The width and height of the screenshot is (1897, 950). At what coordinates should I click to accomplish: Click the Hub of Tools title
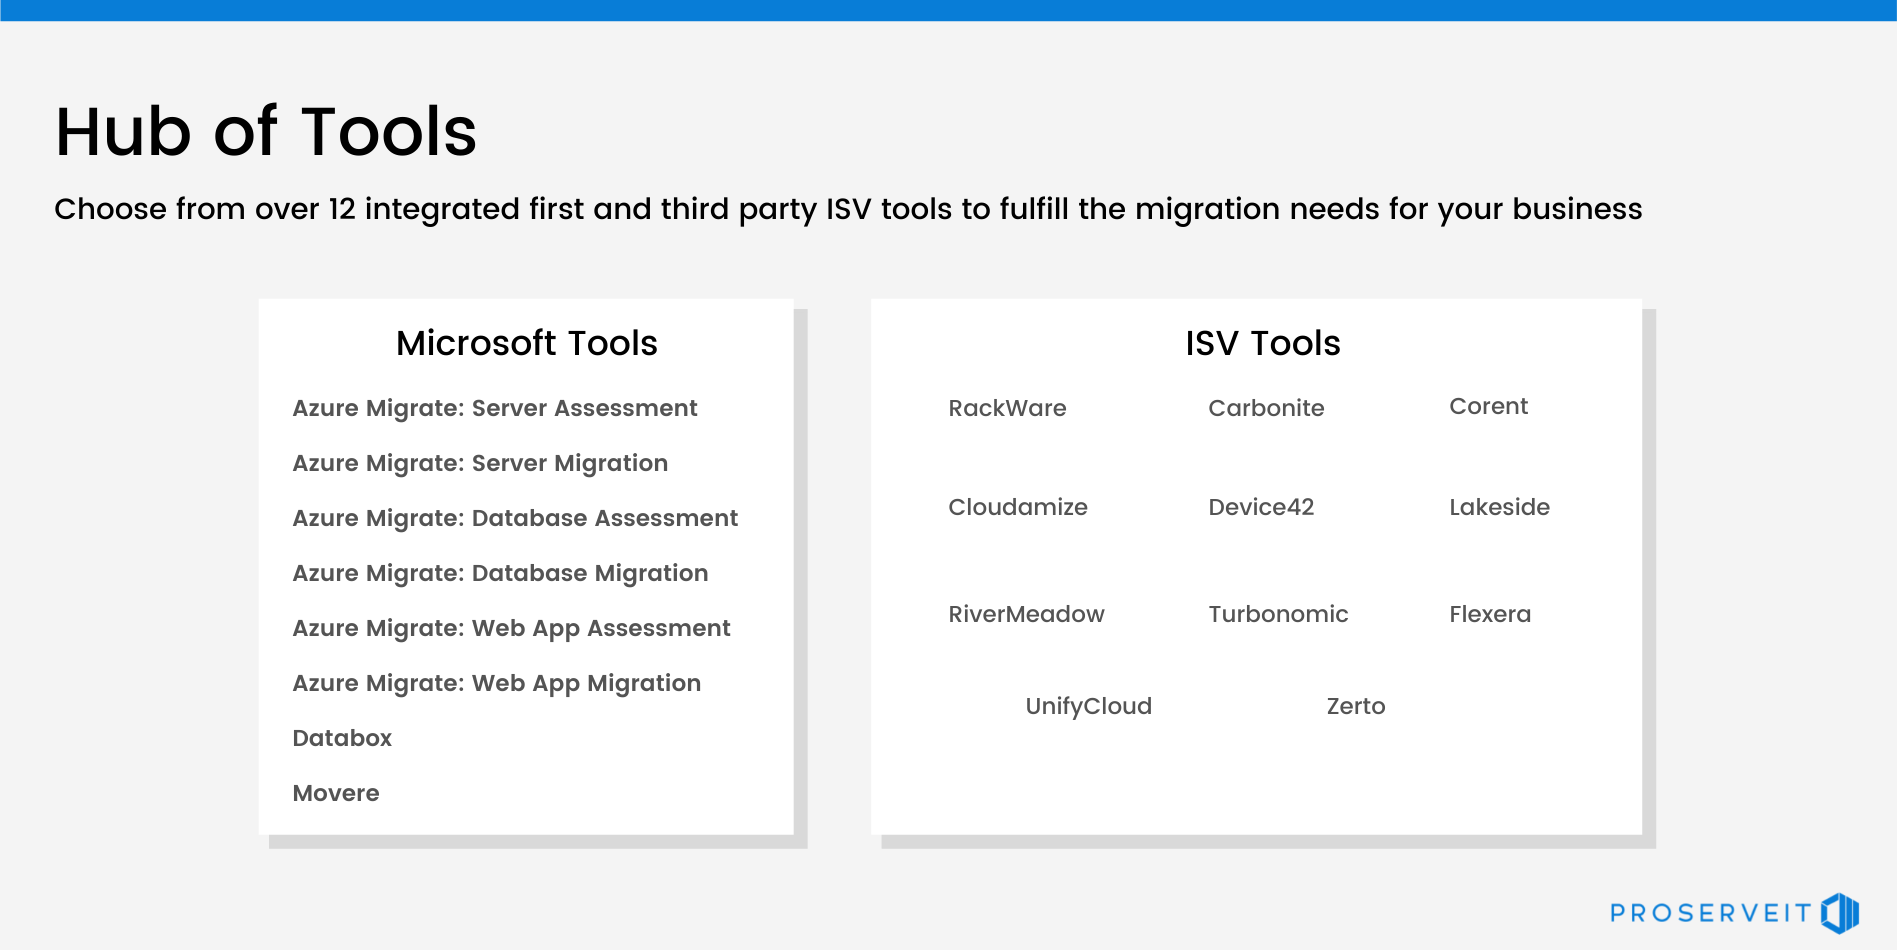[x=266, y=131]
